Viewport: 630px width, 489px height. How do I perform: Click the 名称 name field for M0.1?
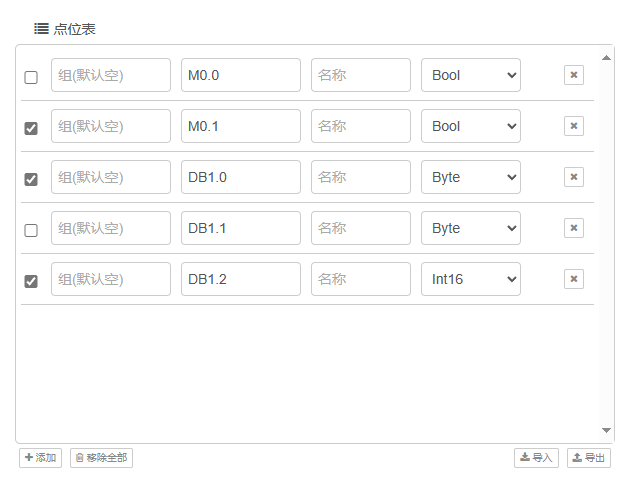(x=360, y=126)
